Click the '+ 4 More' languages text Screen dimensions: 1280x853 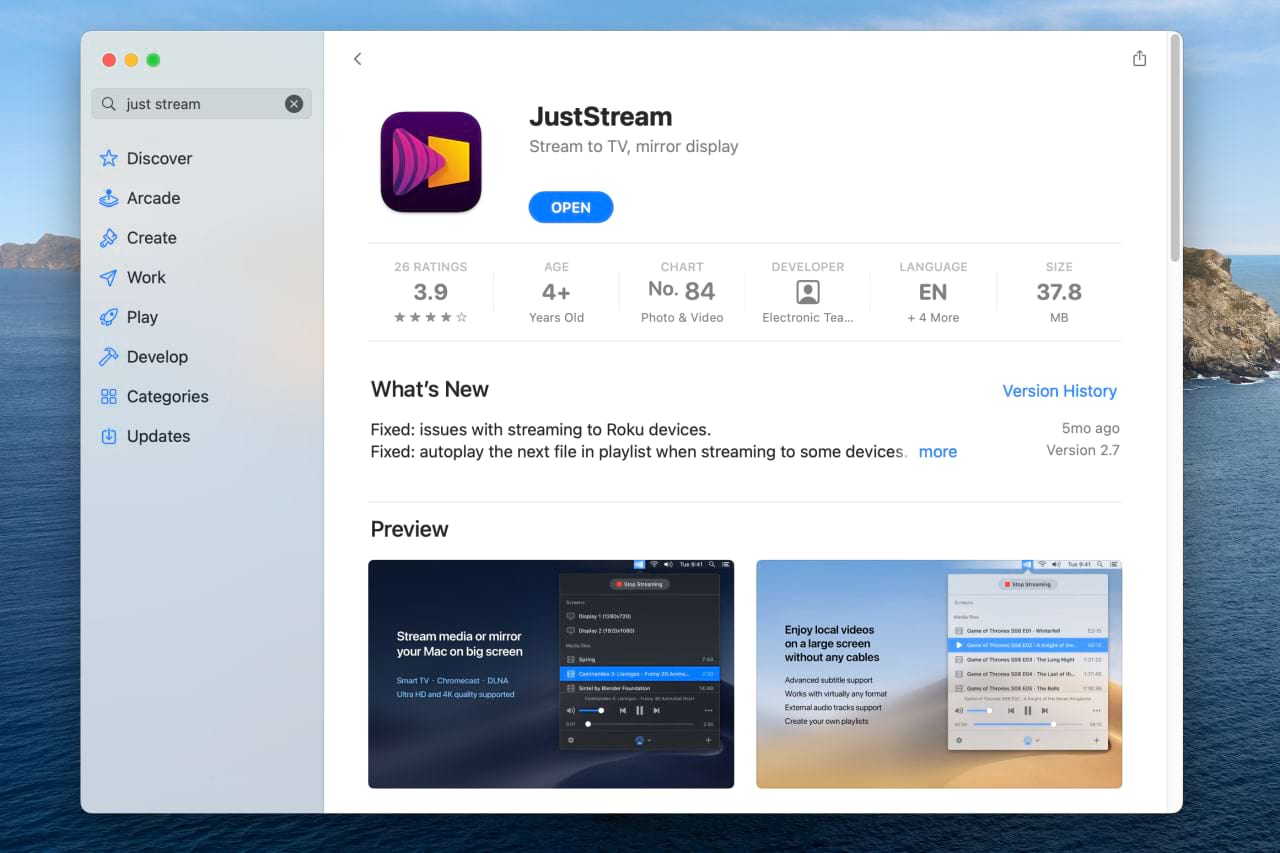(x=933, y=318)
